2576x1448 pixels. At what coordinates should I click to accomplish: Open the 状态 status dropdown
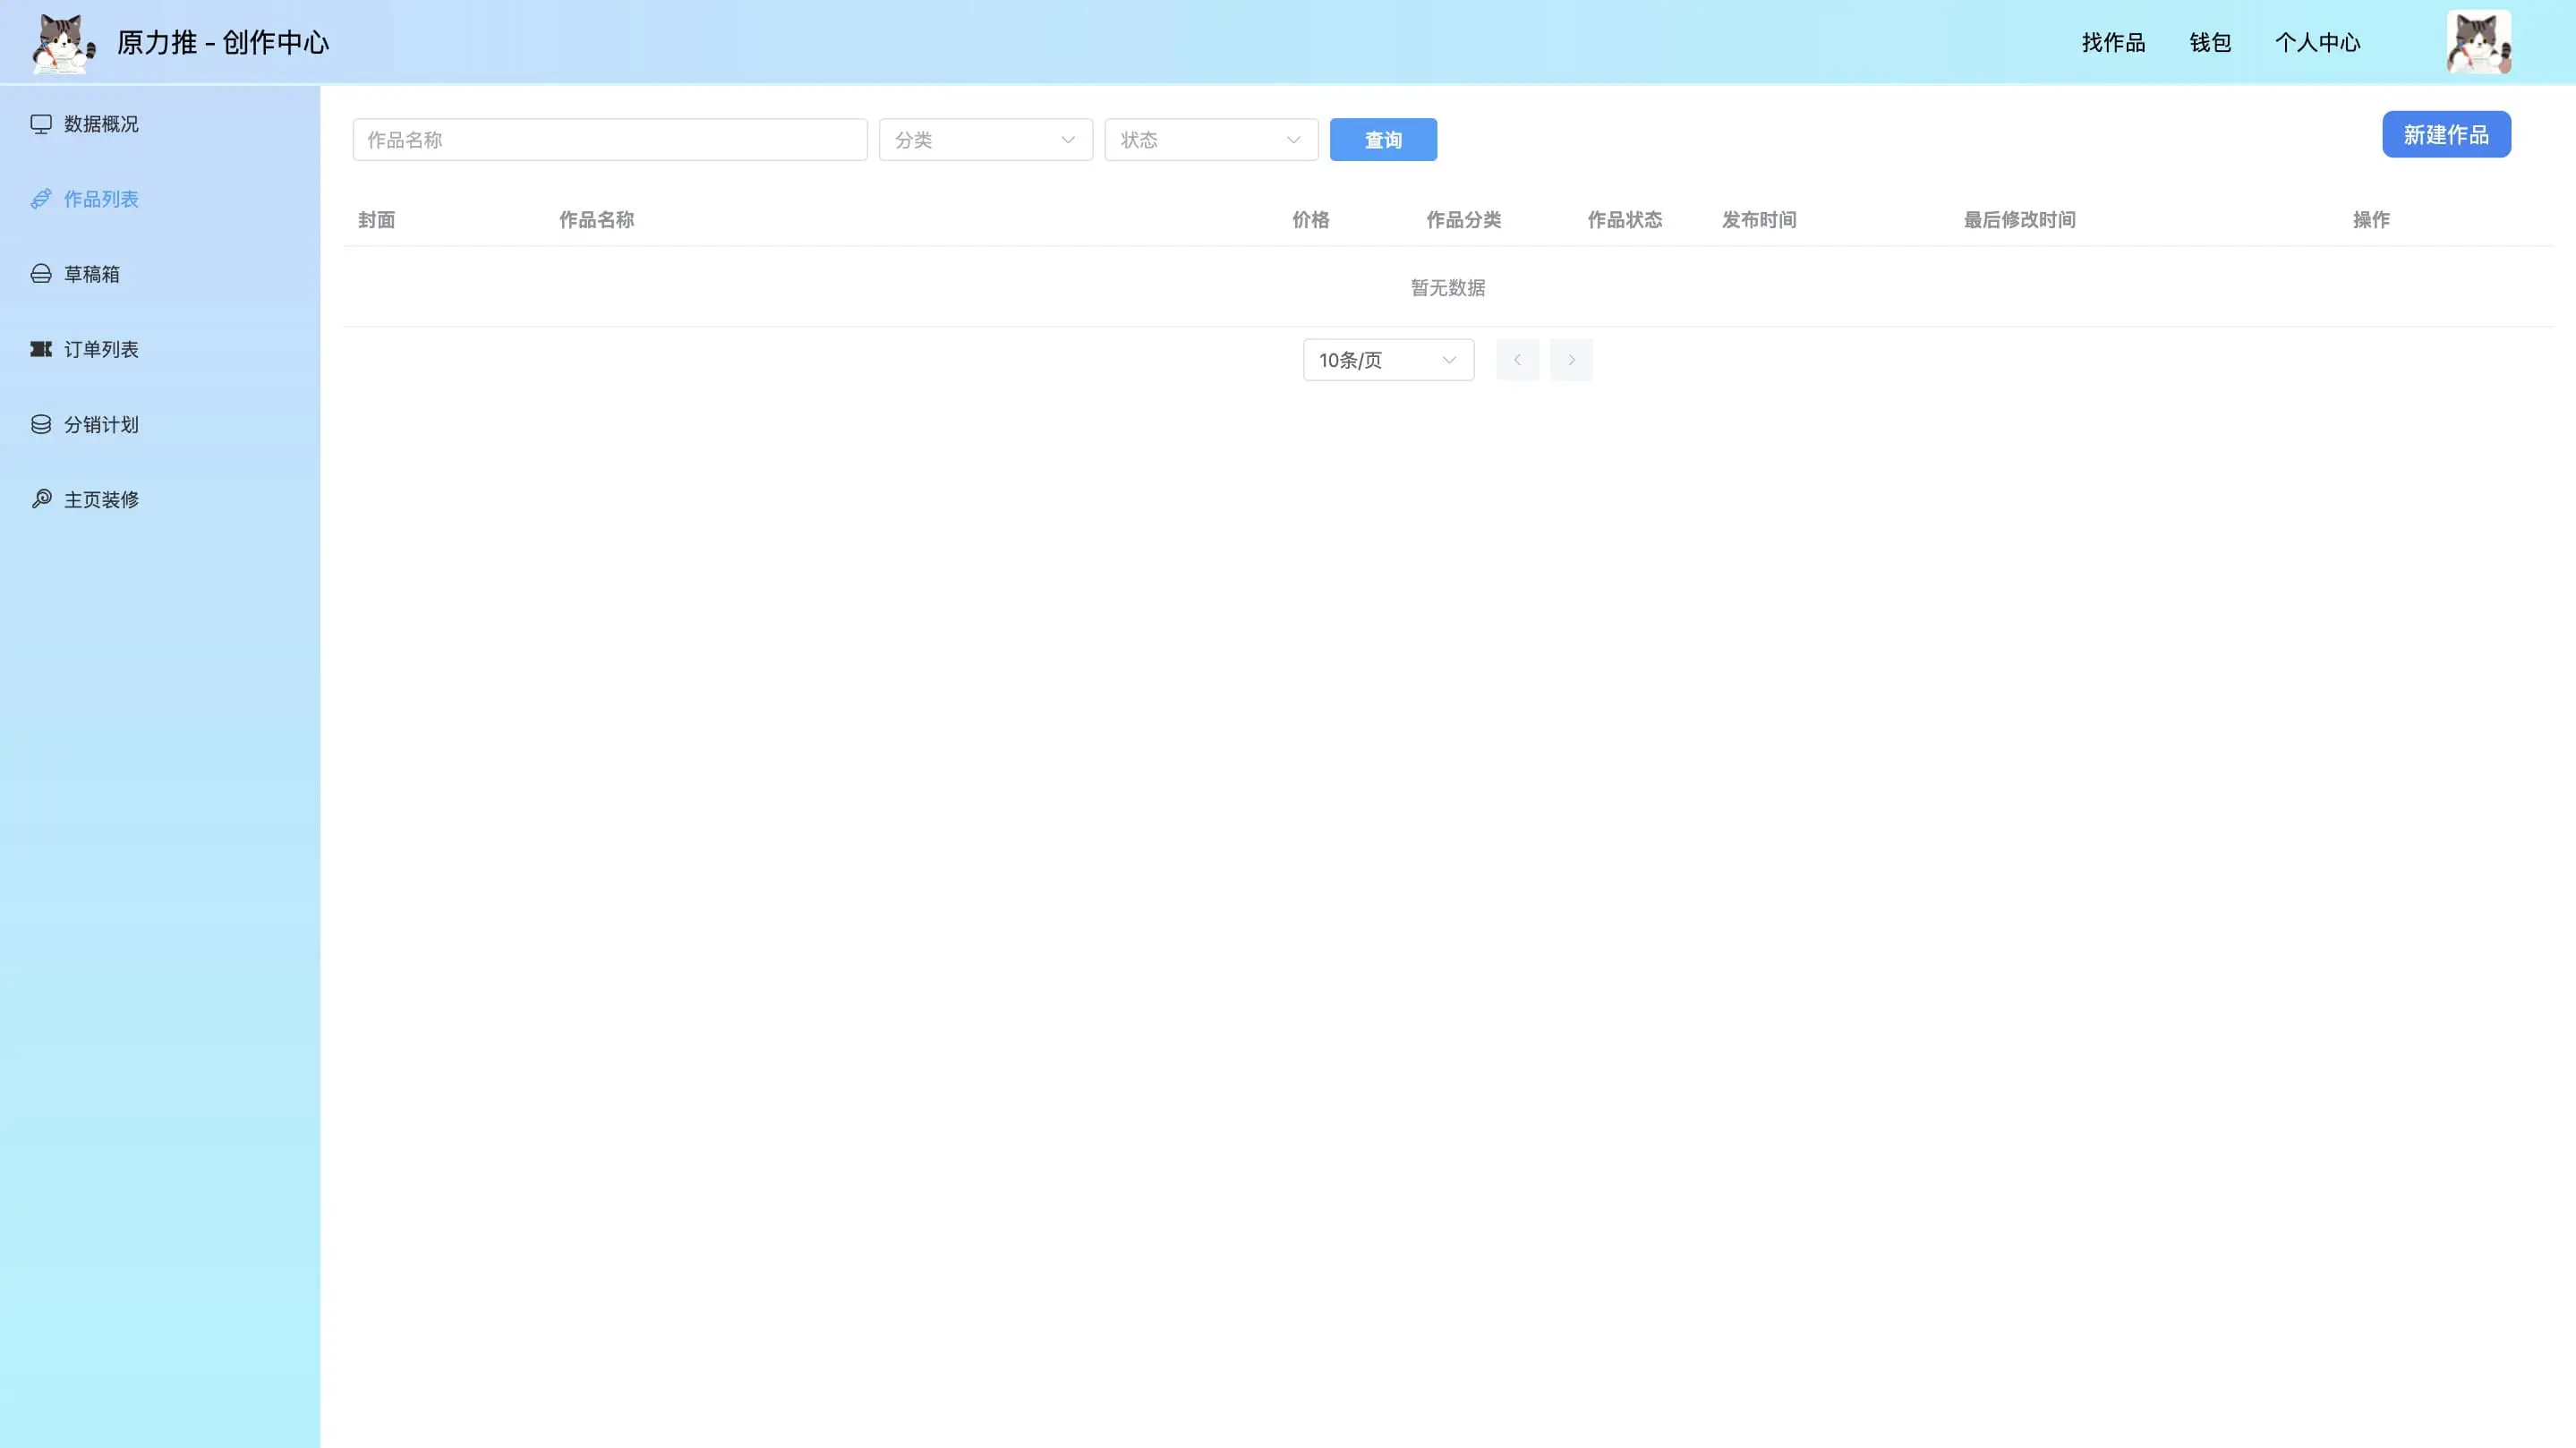(1210, 140)
